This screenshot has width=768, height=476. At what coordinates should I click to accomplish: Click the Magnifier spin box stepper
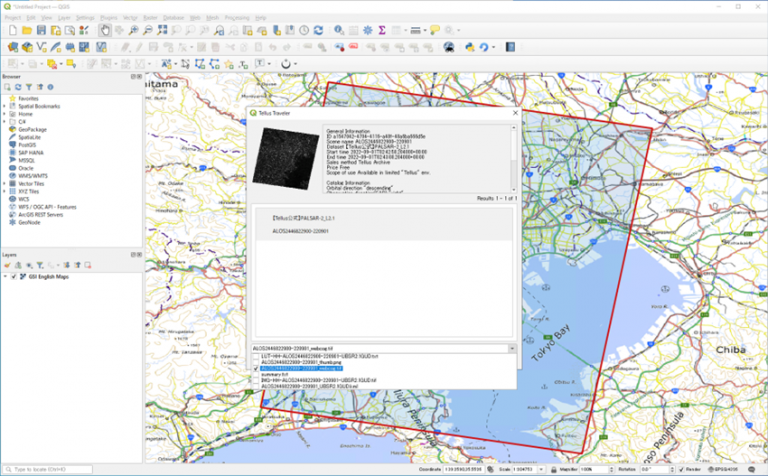(611, 470)
